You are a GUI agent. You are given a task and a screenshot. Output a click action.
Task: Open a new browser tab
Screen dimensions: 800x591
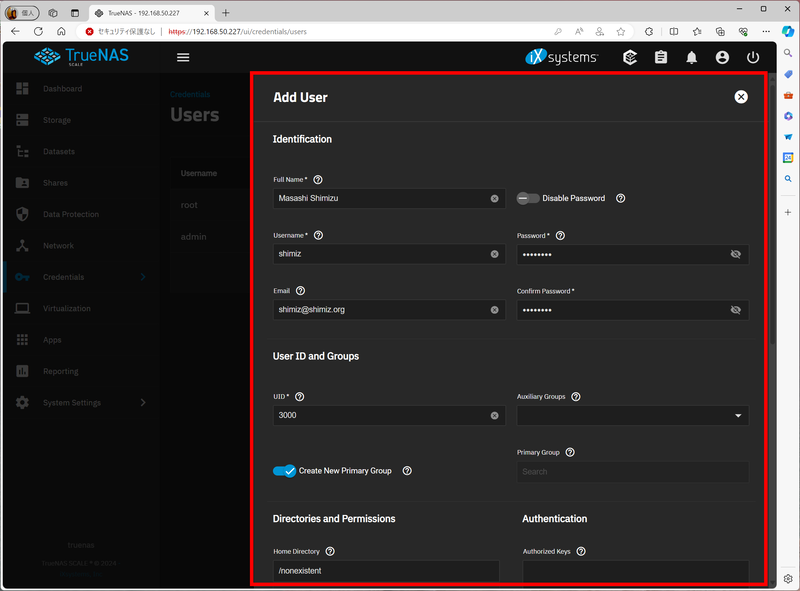tap(226, 13)
